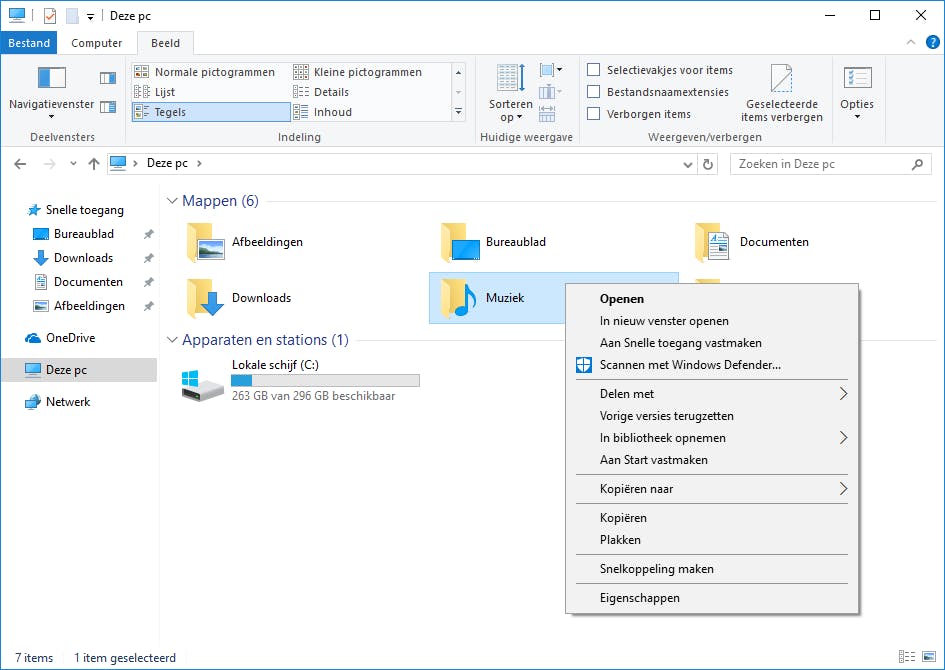Click the Opties icon in ribbon

(x=857, y=79)
